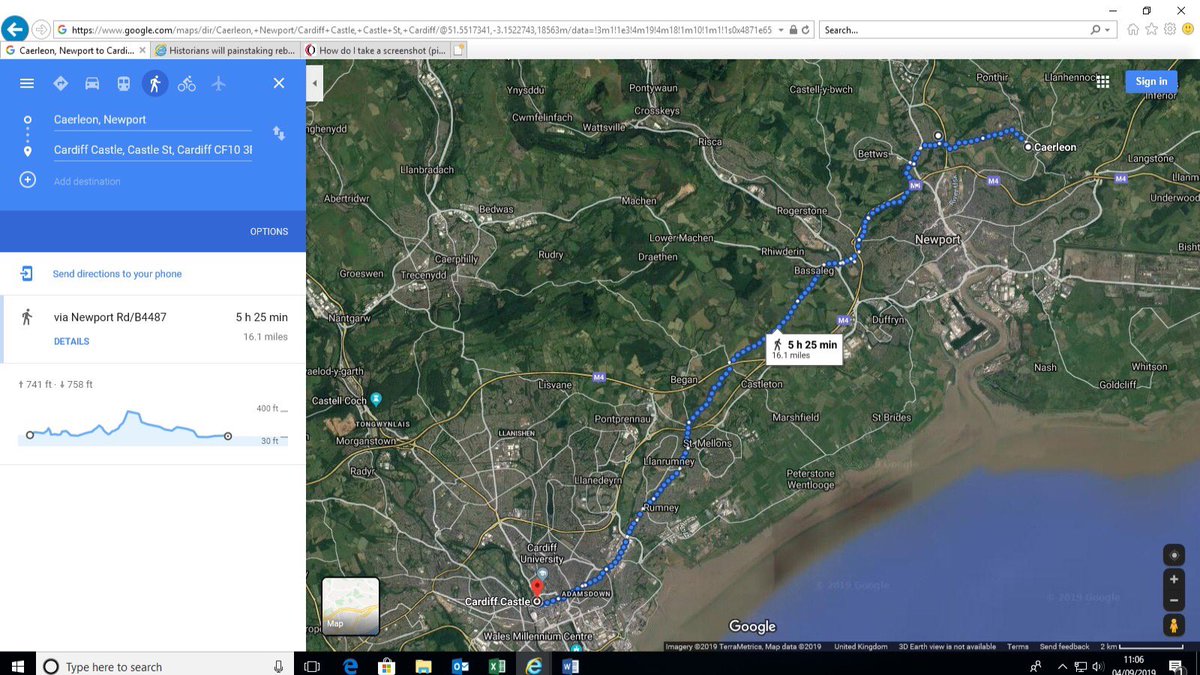Collapse the side panel with arrow

315,84
